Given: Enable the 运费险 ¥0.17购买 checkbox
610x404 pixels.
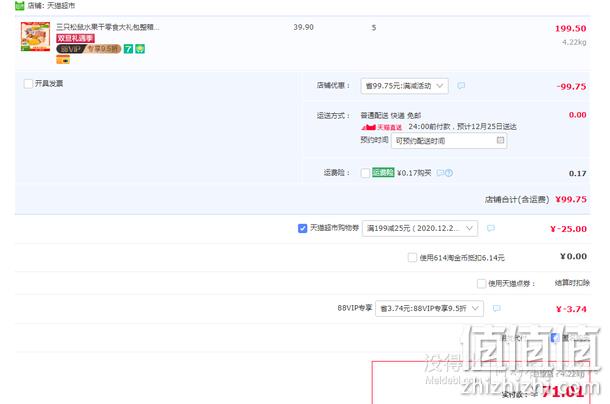Looking at the screenshot, I should 365,173.
